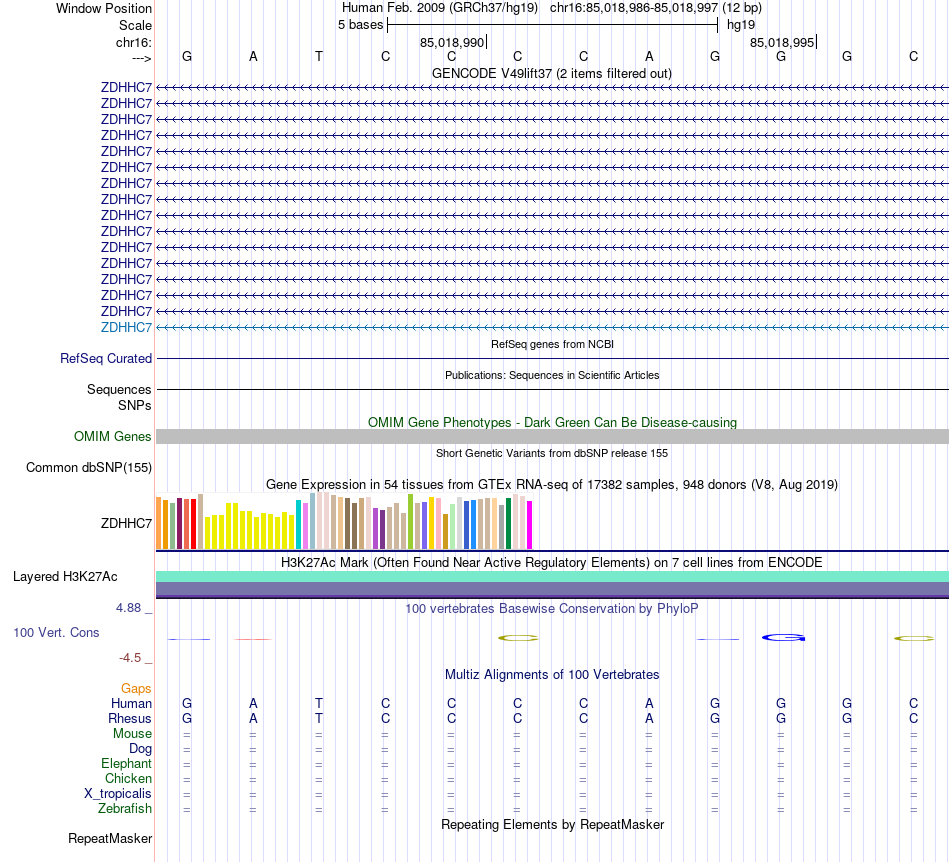Click the RepeatMasker track label
The width and height of the screenshot is (950, 862).
[110, 838]
